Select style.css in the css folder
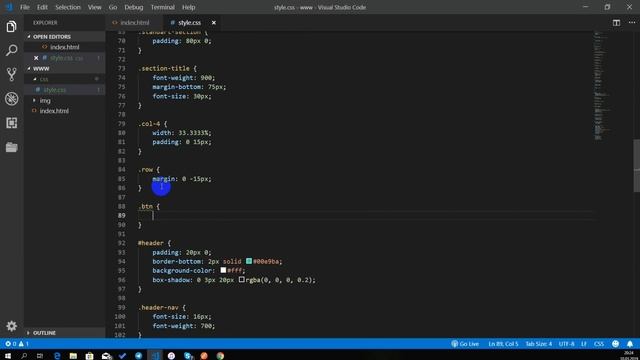This screenshot has width=640, height=360. (64, 90)
